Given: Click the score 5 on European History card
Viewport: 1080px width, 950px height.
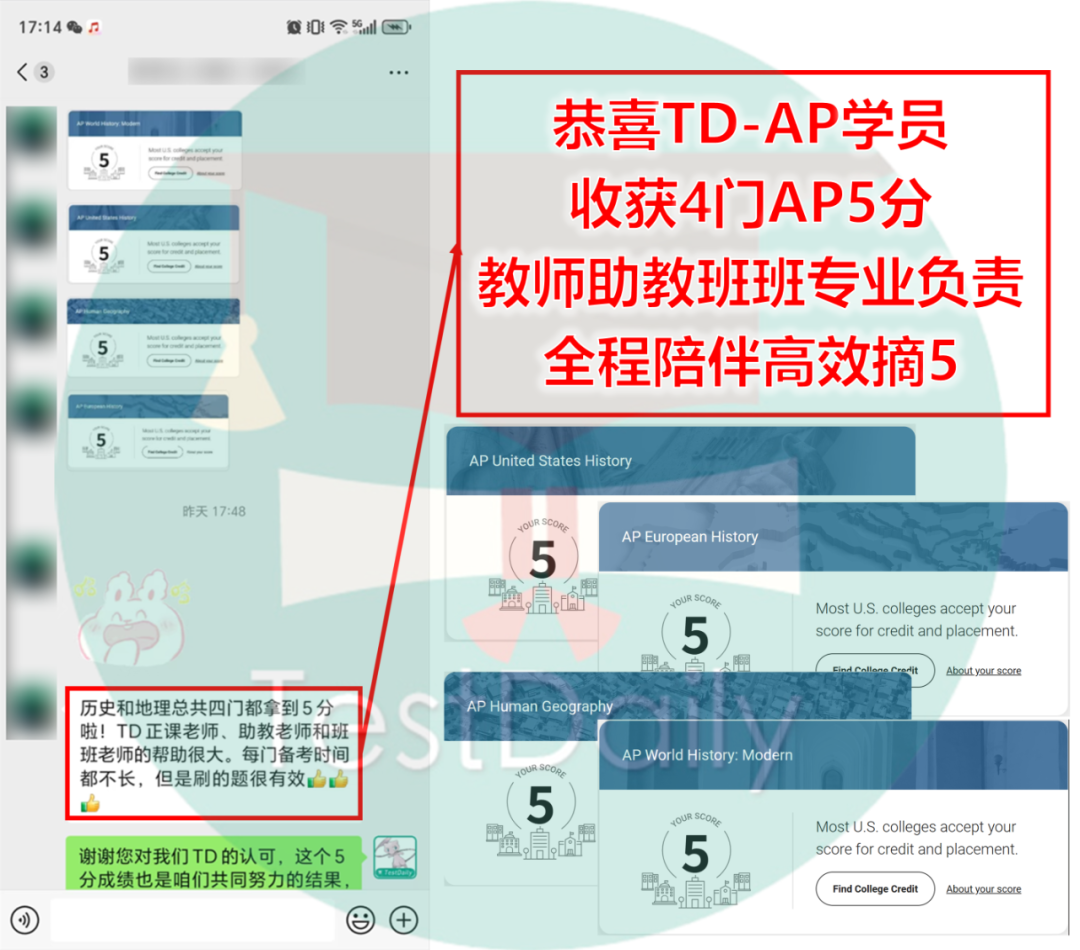Looking at the screenshot, I should point(695,634).
